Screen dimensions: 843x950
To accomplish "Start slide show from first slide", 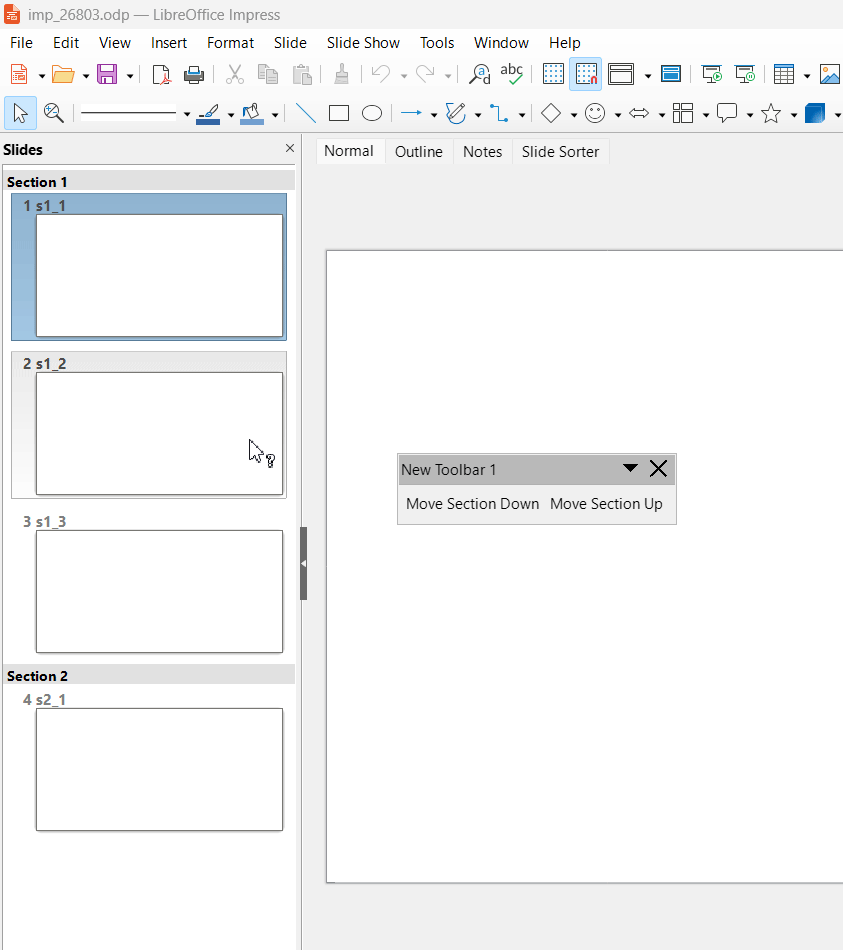I will click(712, 75).
